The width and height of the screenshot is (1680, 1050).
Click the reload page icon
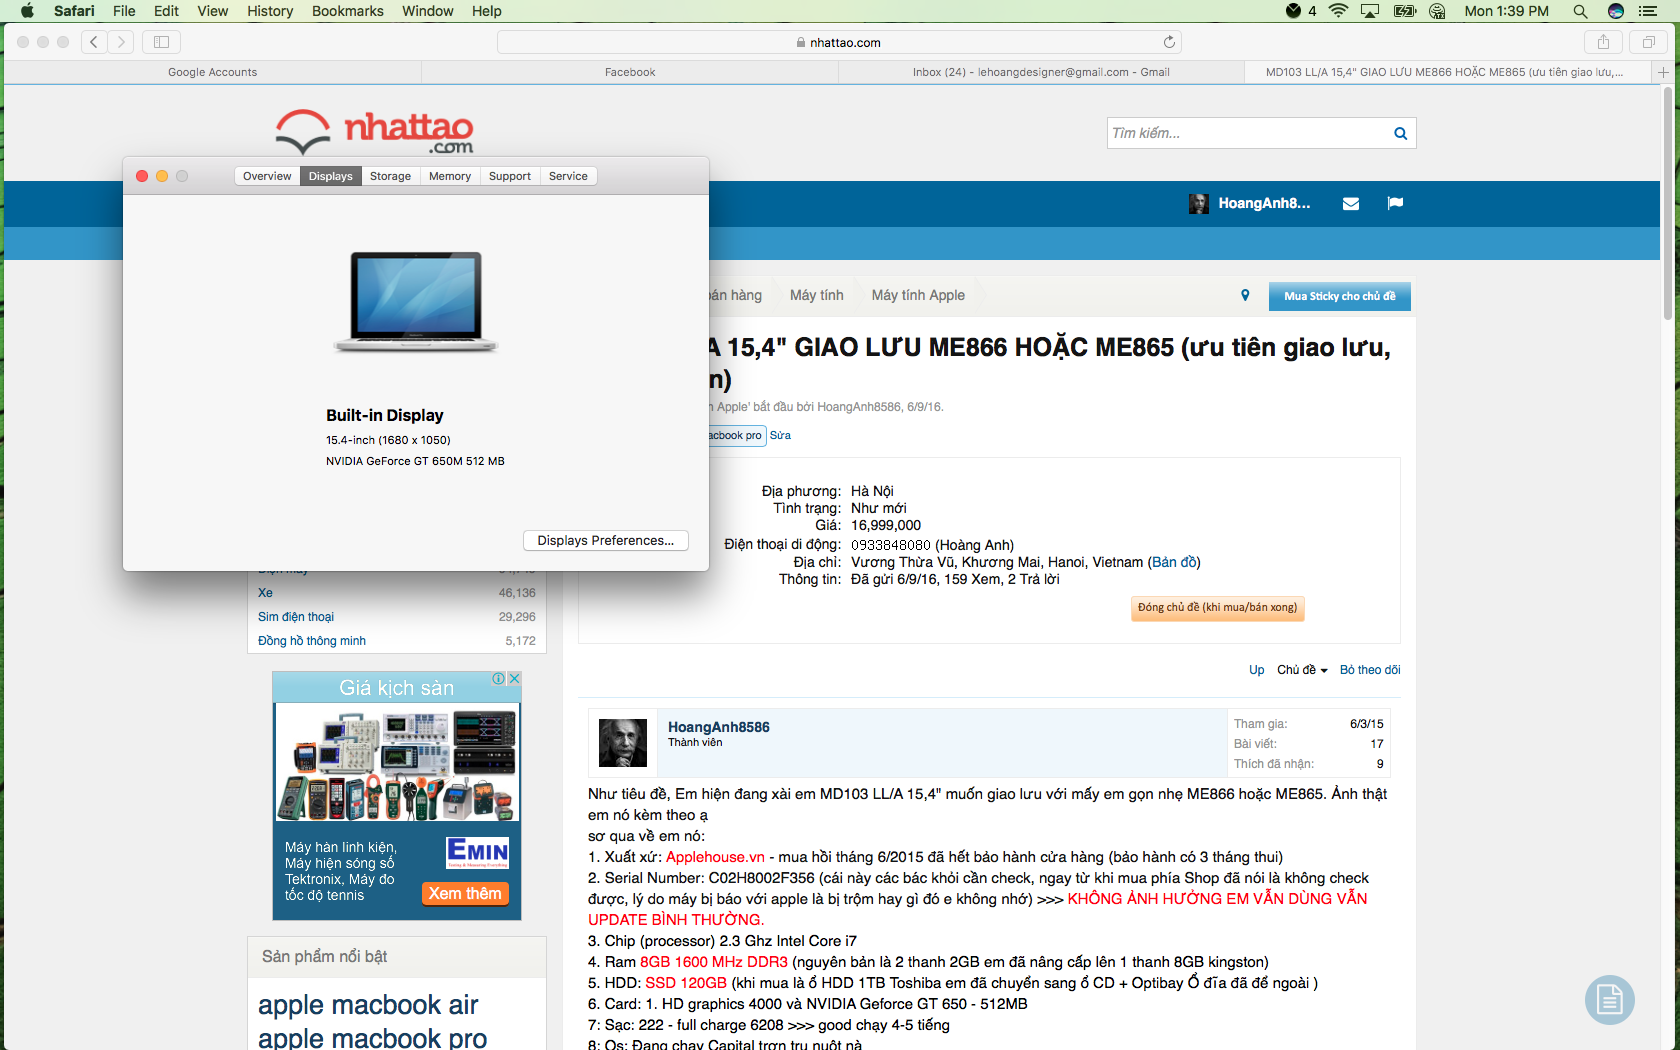click(1169, 42)
